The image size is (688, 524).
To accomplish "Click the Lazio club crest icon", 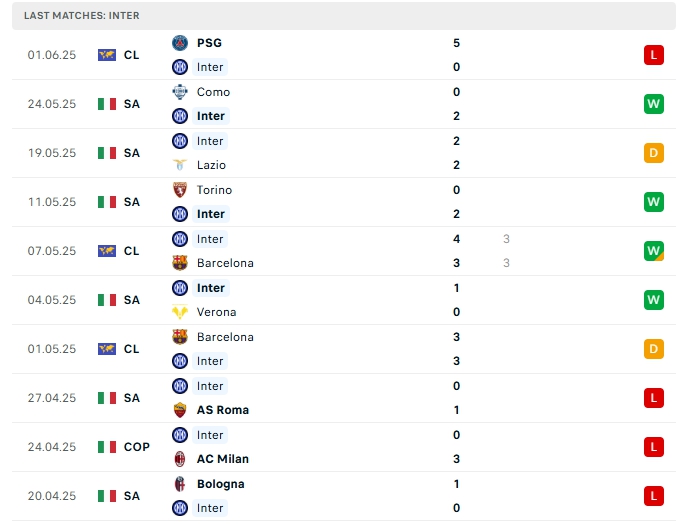I will [x=180, y=165].
